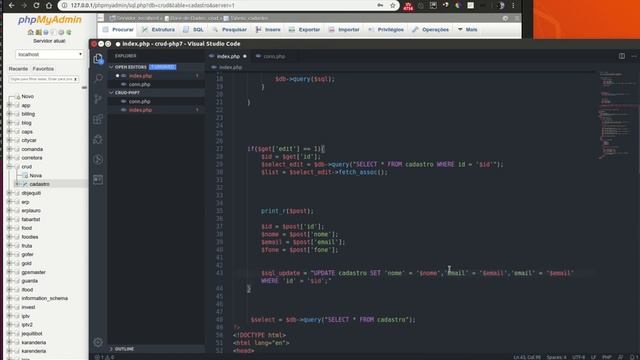Screen dimensions: 640x360
Task: Click the VS Code minimap code overview
Action: tap(616, 116)
